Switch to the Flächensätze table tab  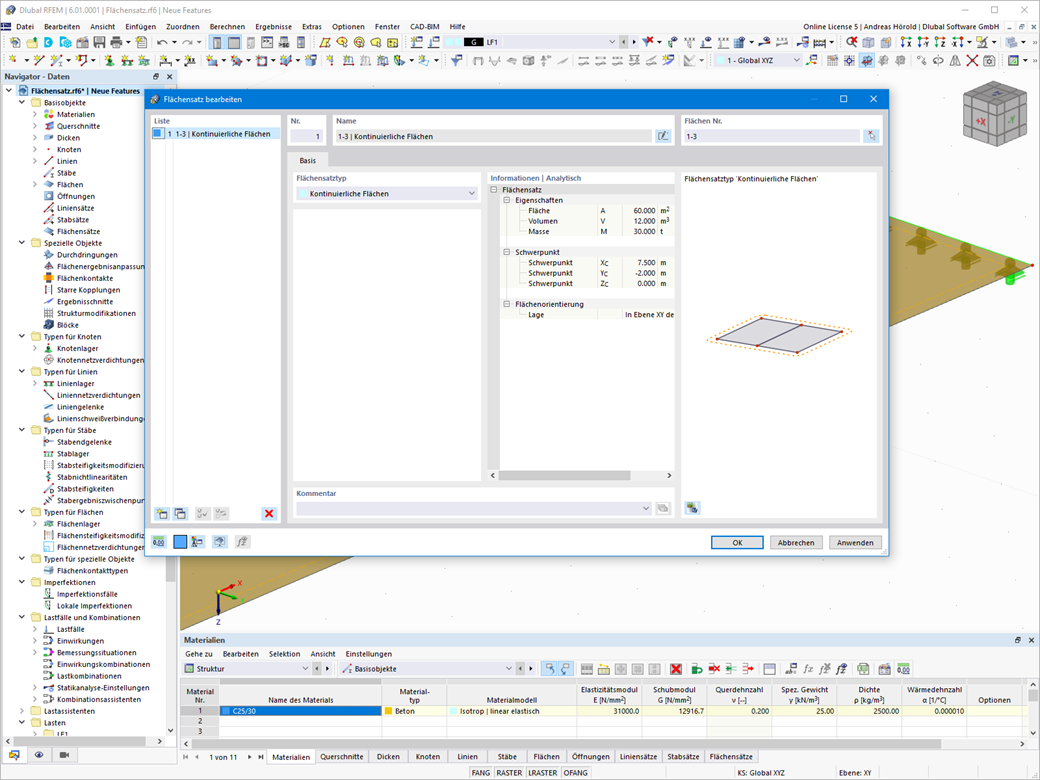point(731,757)
